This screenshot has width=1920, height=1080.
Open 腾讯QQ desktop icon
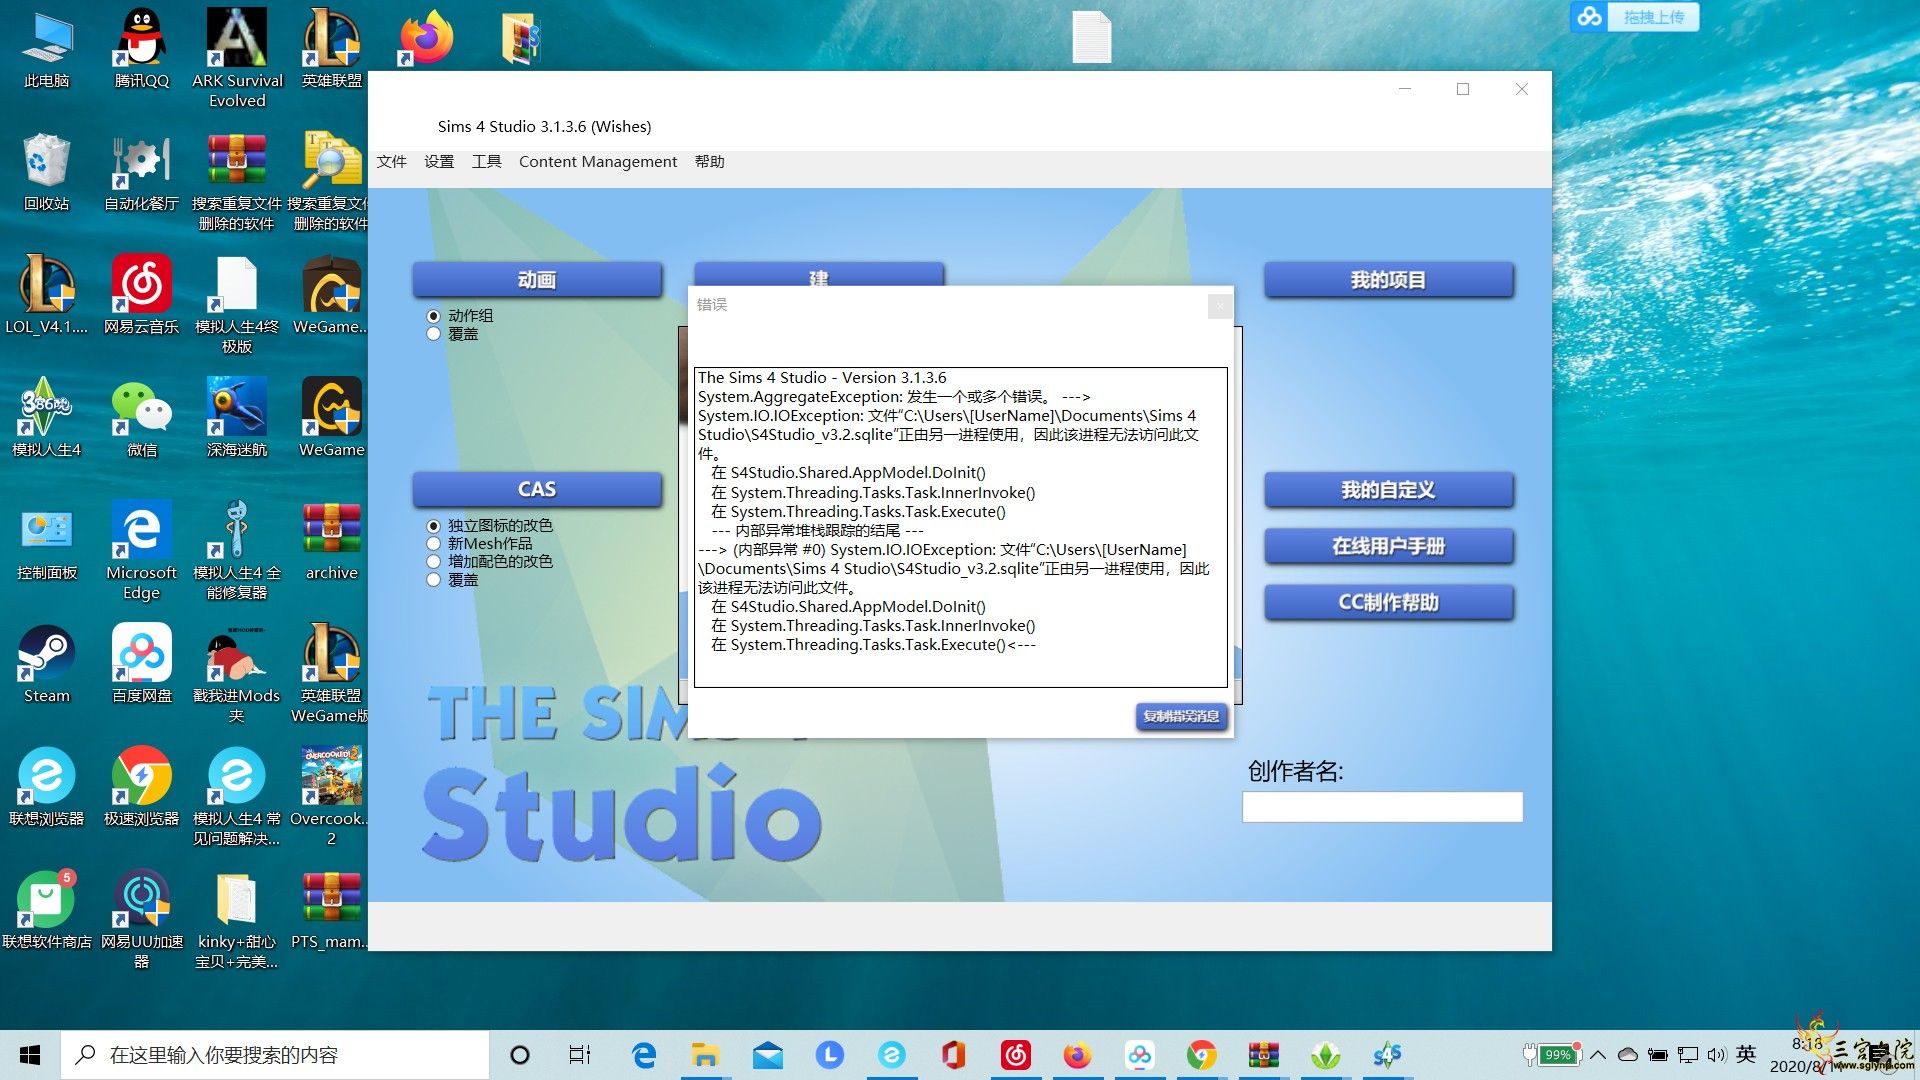point(142,50)
